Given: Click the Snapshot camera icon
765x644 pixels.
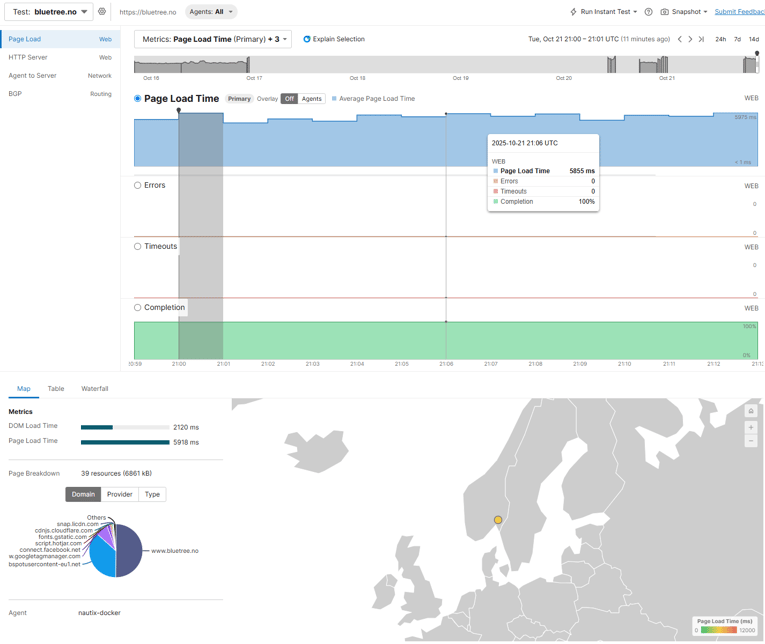Looking at the screenshot, I should 665,12.
